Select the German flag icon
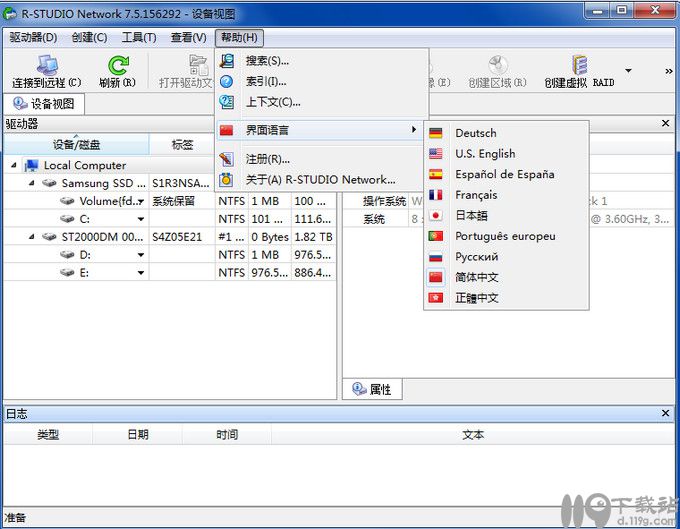The height and width of the screenshot is (529, 680). pyautogui.click(x=436, y=133)
